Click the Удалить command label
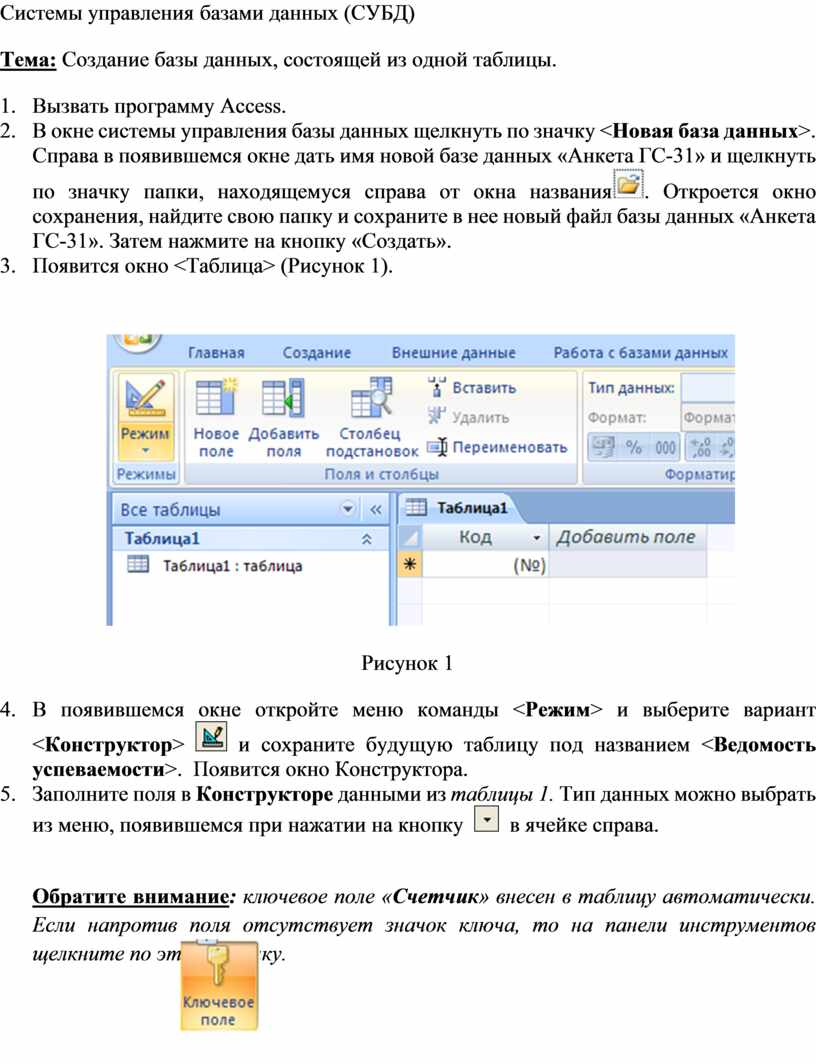 click(481, 417)
